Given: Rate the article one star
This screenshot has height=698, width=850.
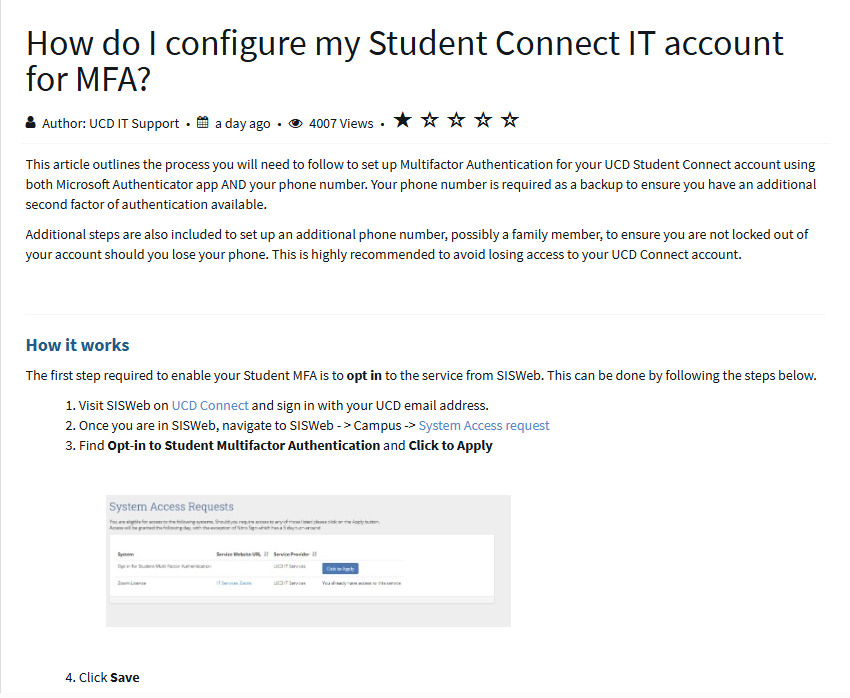Looking at the screenshot, I should click(403, 121).
